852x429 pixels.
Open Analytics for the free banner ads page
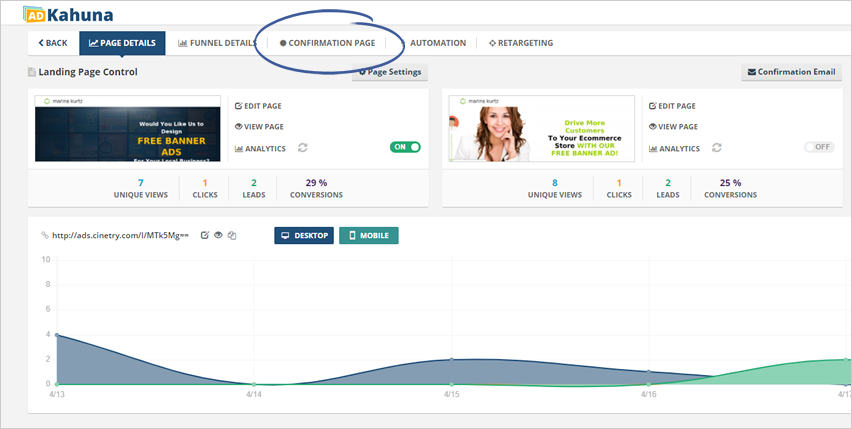260,148
